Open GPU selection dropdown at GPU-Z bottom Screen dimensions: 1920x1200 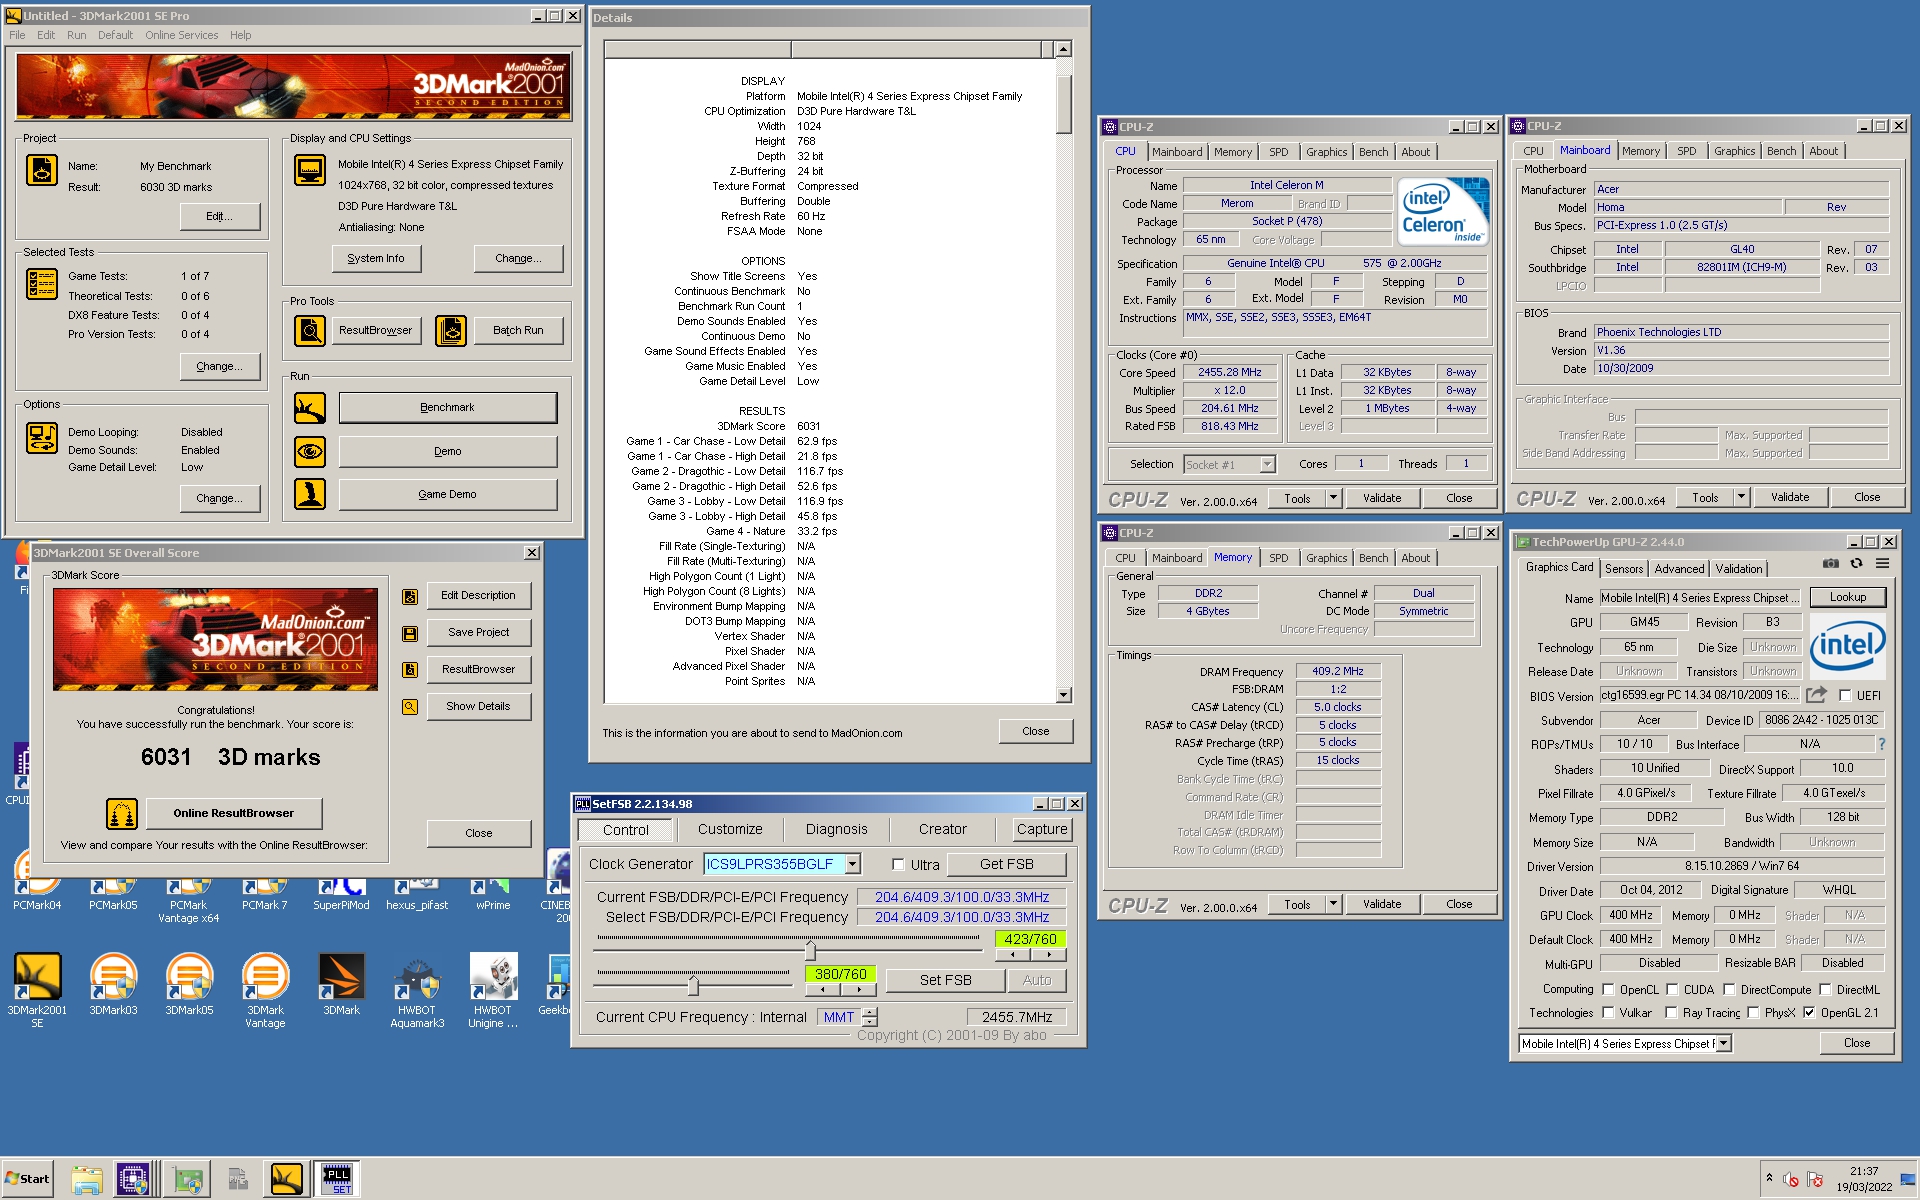[x=1723, y=1044]
